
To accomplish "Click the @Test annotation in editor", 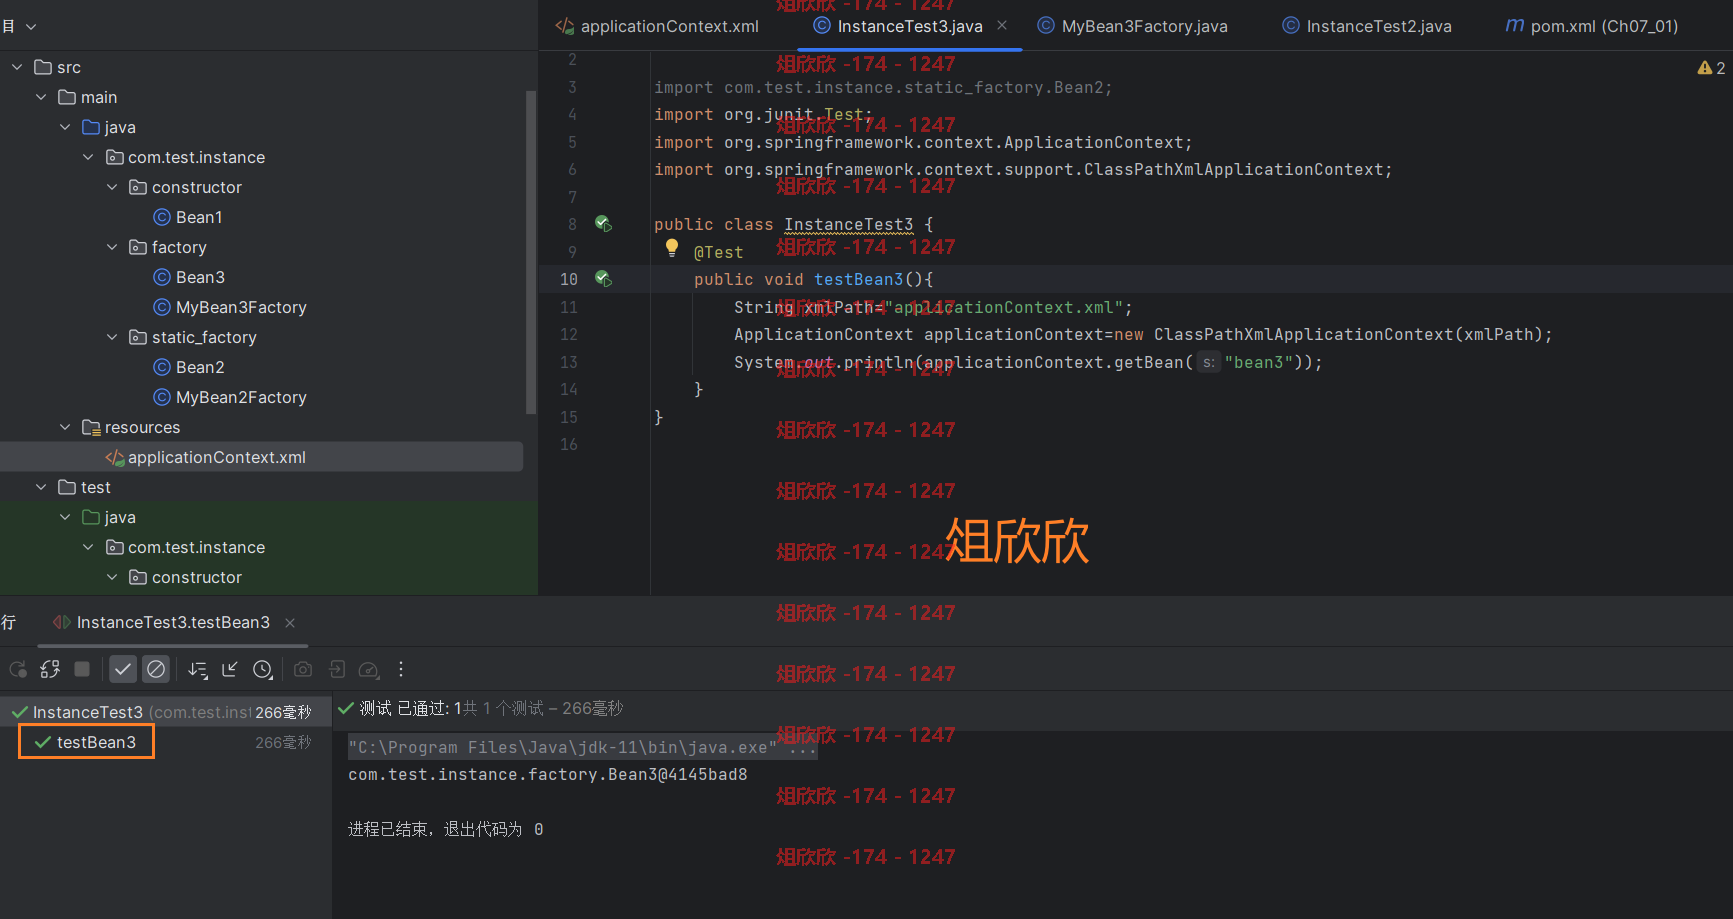I will pyautogui.click(x=718, y=252).
